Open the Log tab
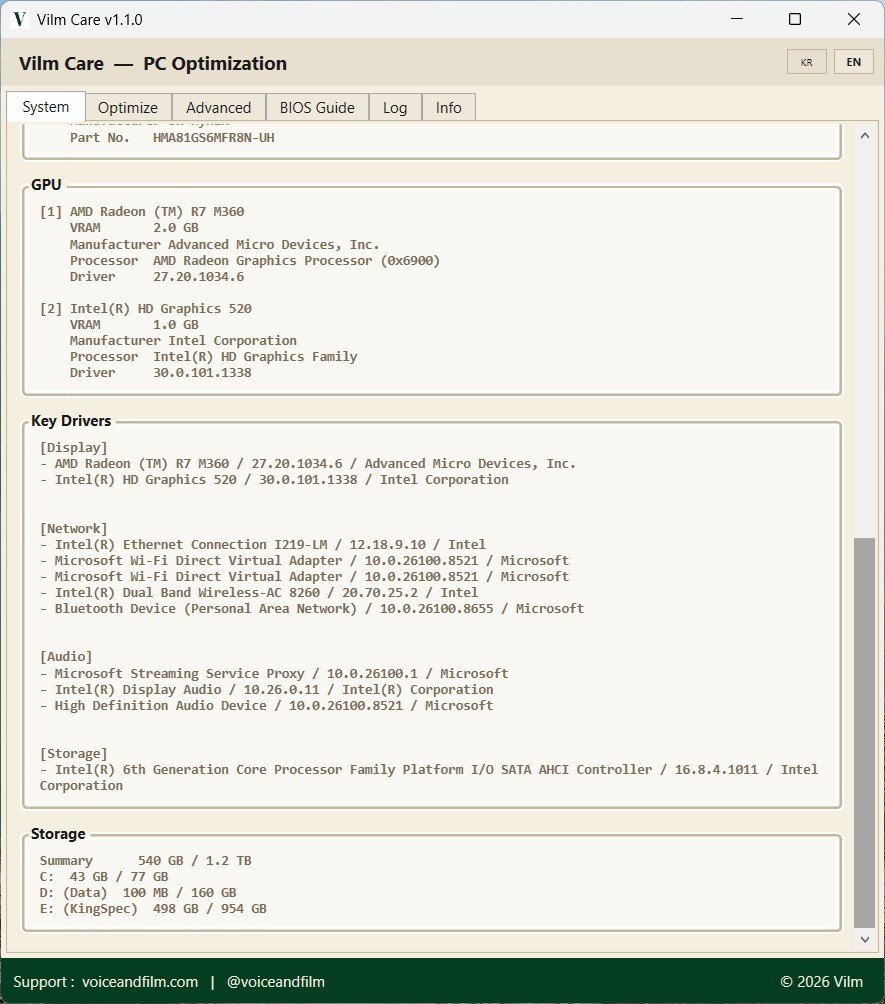 pos(395,108)
